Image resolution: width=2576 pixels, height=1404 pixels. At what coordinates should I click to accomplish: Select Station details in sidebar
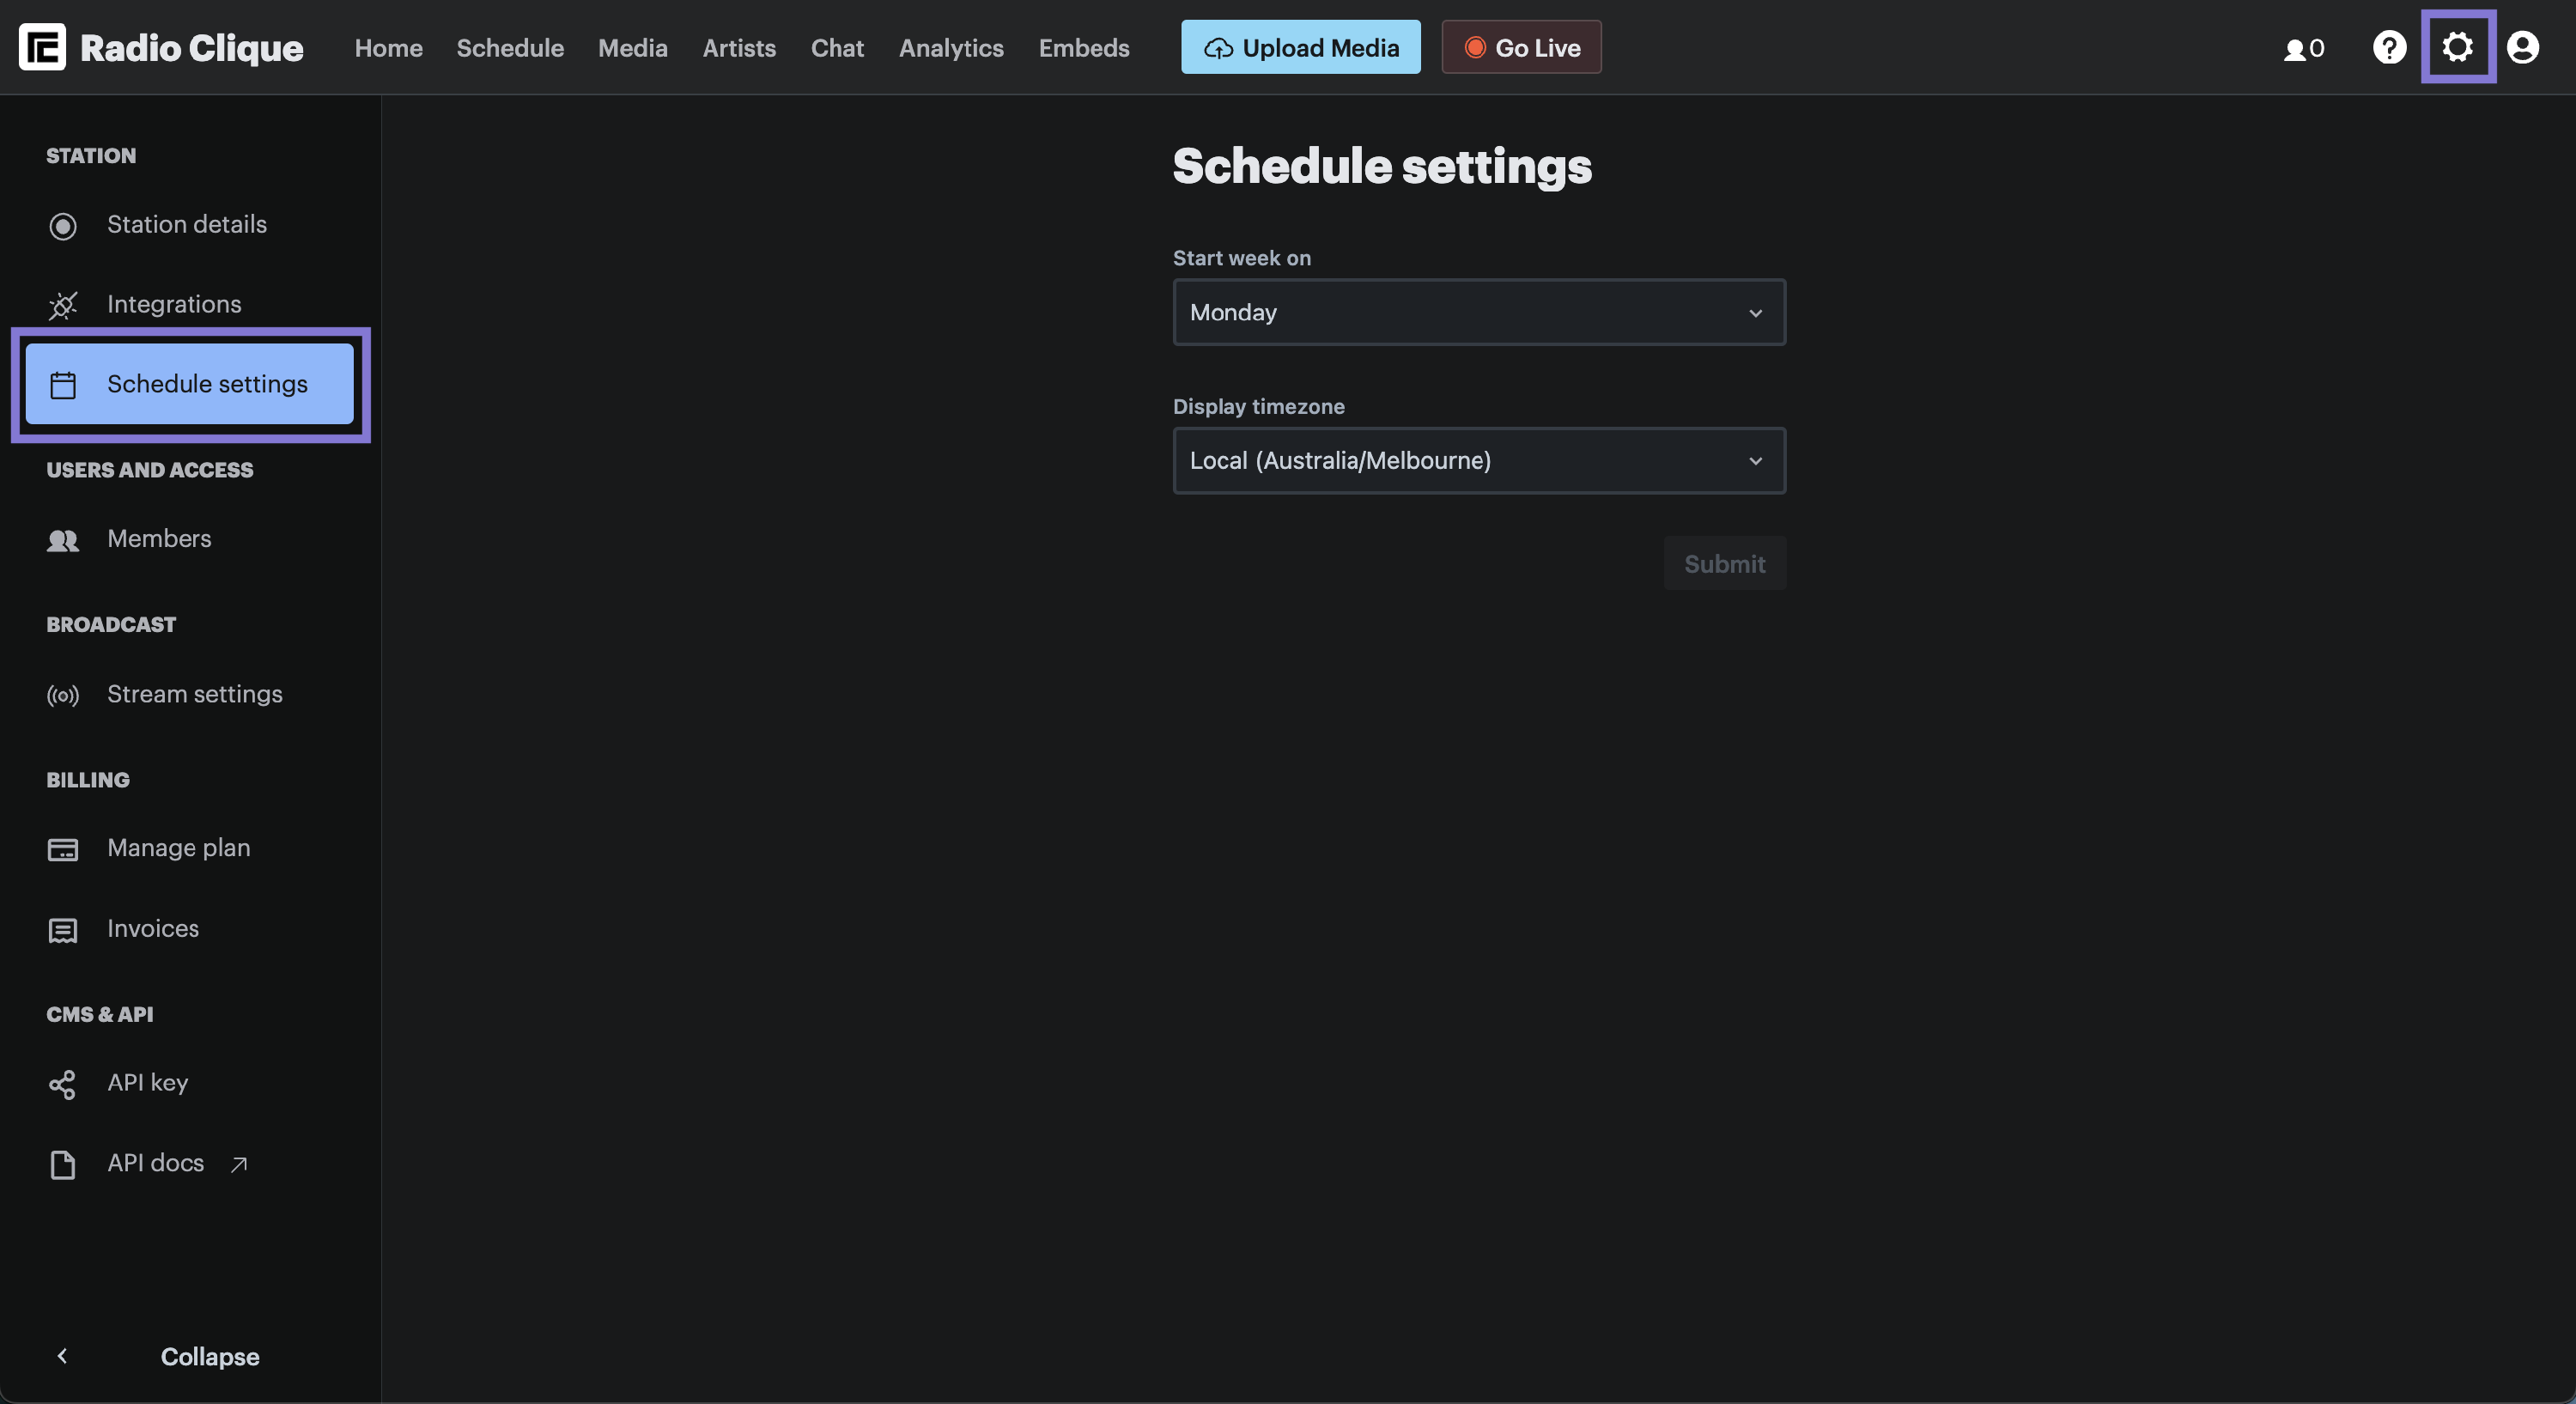pos(189,225)
